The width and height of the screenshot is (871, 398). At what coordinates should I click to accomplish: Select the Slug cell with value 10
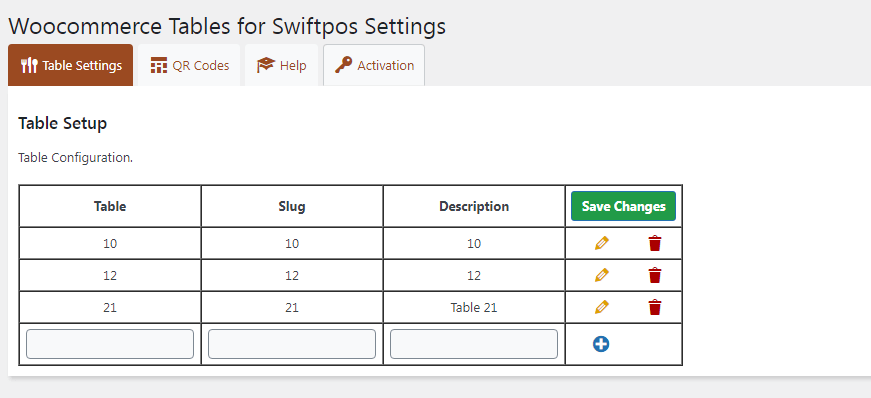292,243
